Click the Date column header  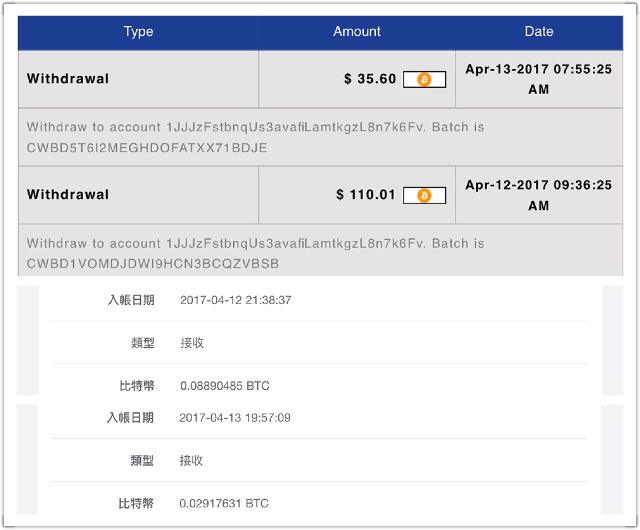pos(539,31)
